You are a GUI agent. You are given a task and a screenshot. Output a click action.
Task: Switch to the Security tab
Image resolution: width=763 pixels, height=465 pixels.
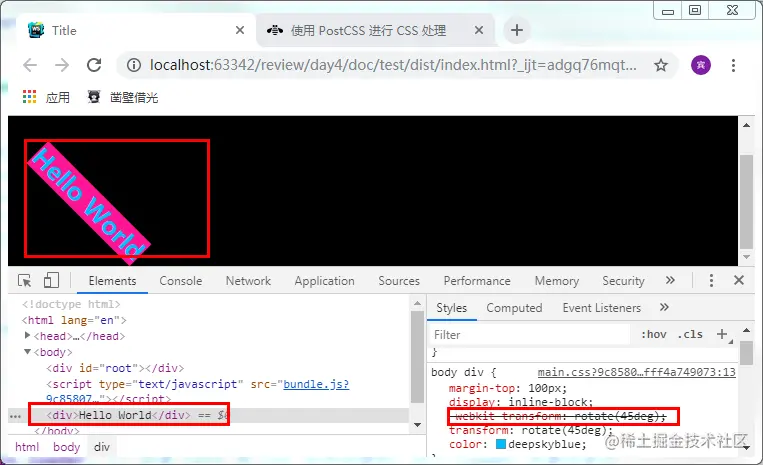[x=623, y=281]
